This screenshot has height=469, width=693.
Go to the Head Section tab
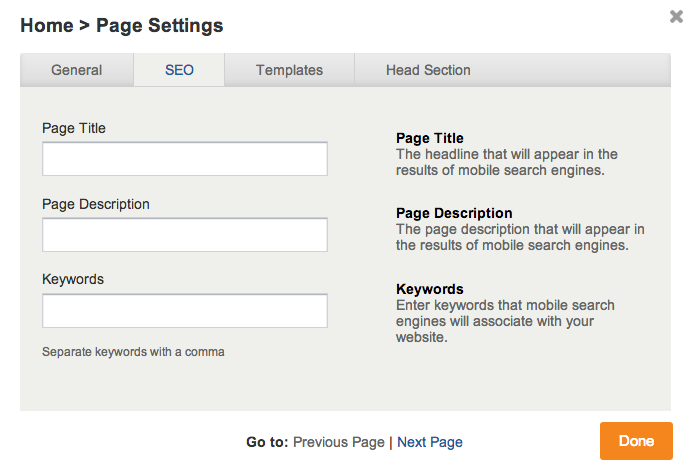[x=428, y=70]
